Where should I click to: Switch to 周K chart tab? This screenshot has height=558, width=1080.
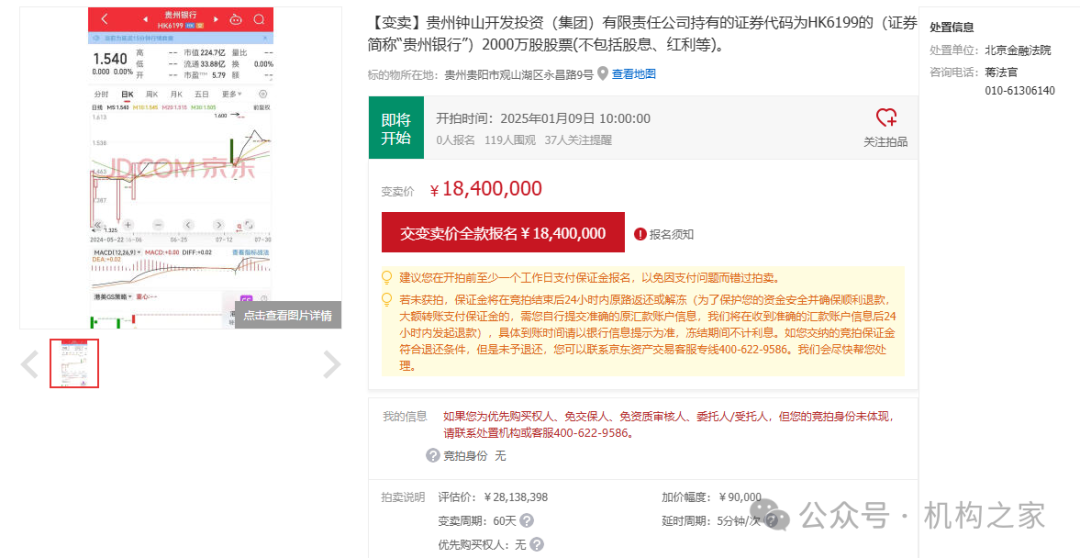point(152,94)
